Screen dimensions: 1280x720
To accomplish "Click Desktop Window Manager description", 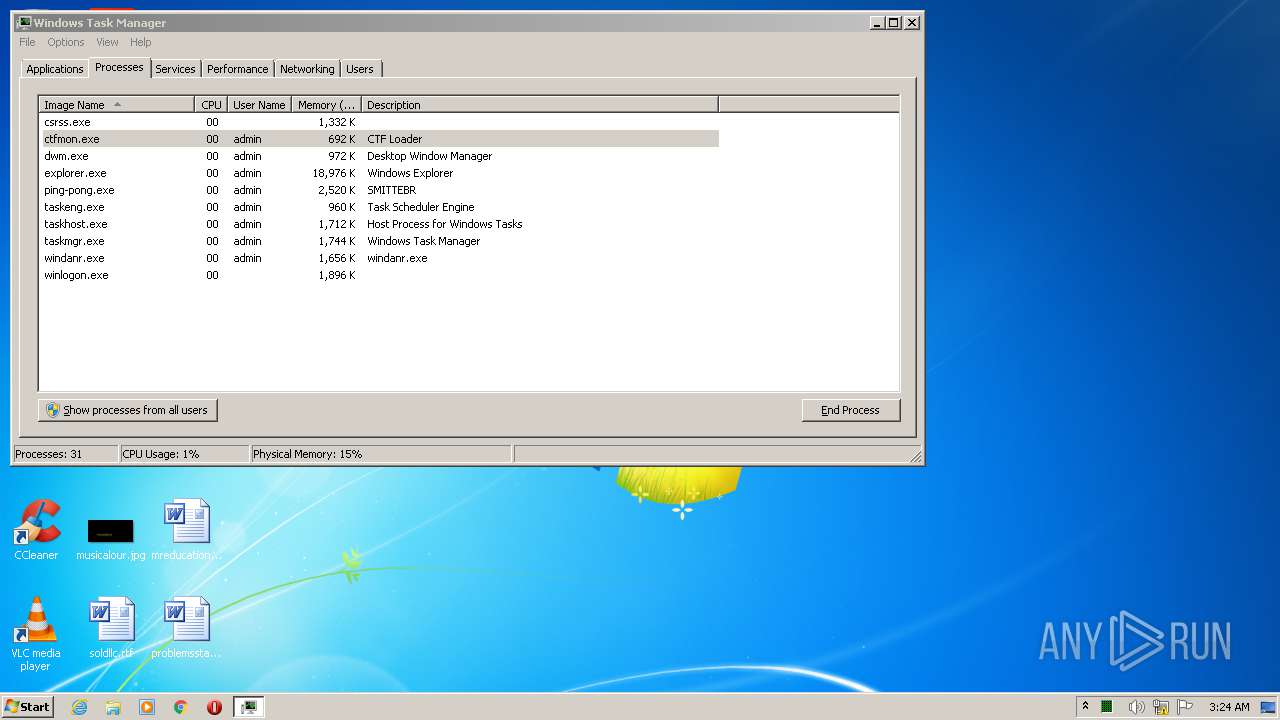I will tap(429, 156).
